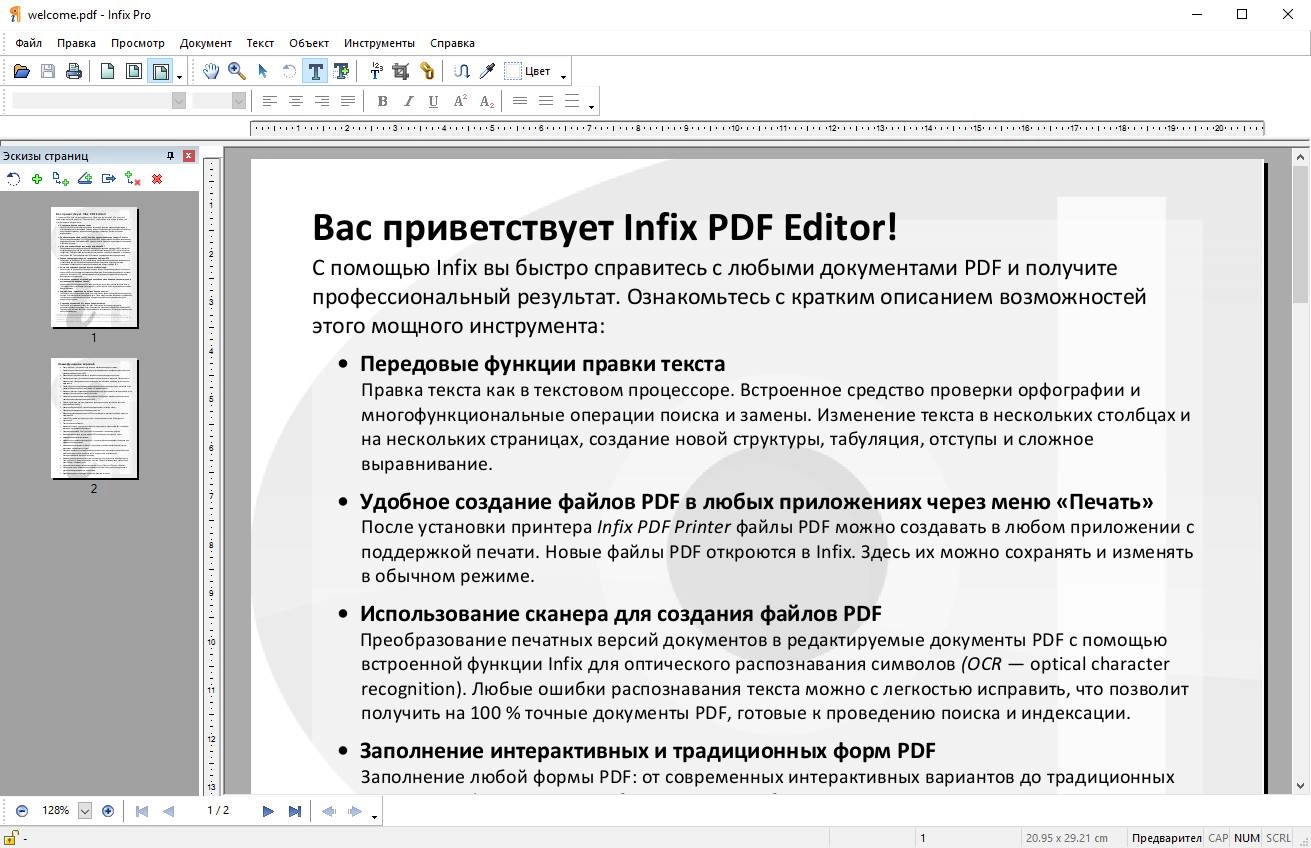This screenshot has height=848, width=1311.
Task: Toggle Underline formatting
Action: coord(433,101)
